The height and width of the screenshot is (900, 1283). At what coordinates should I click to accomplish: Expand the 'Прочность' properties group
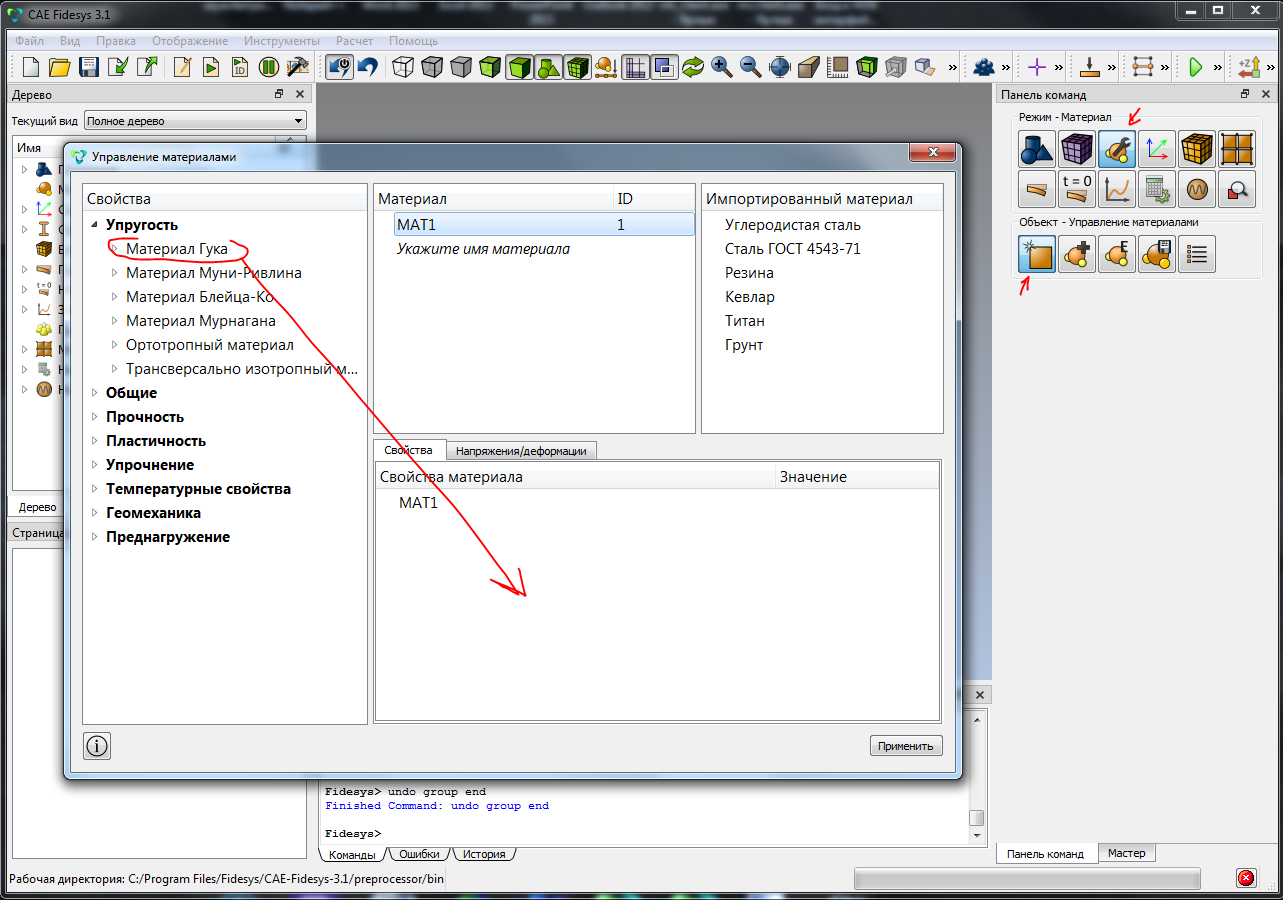[x=95, y=417]
